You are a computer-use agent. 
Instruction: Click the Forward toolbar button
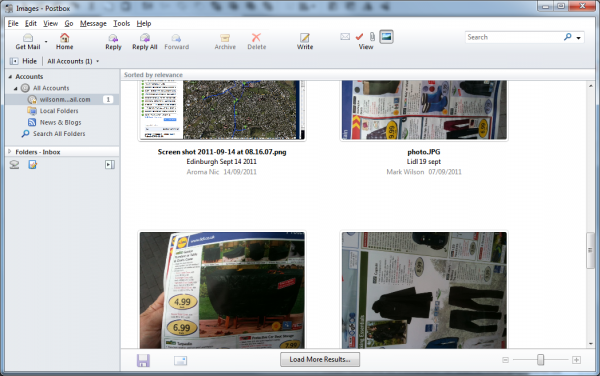coord(176,41)
